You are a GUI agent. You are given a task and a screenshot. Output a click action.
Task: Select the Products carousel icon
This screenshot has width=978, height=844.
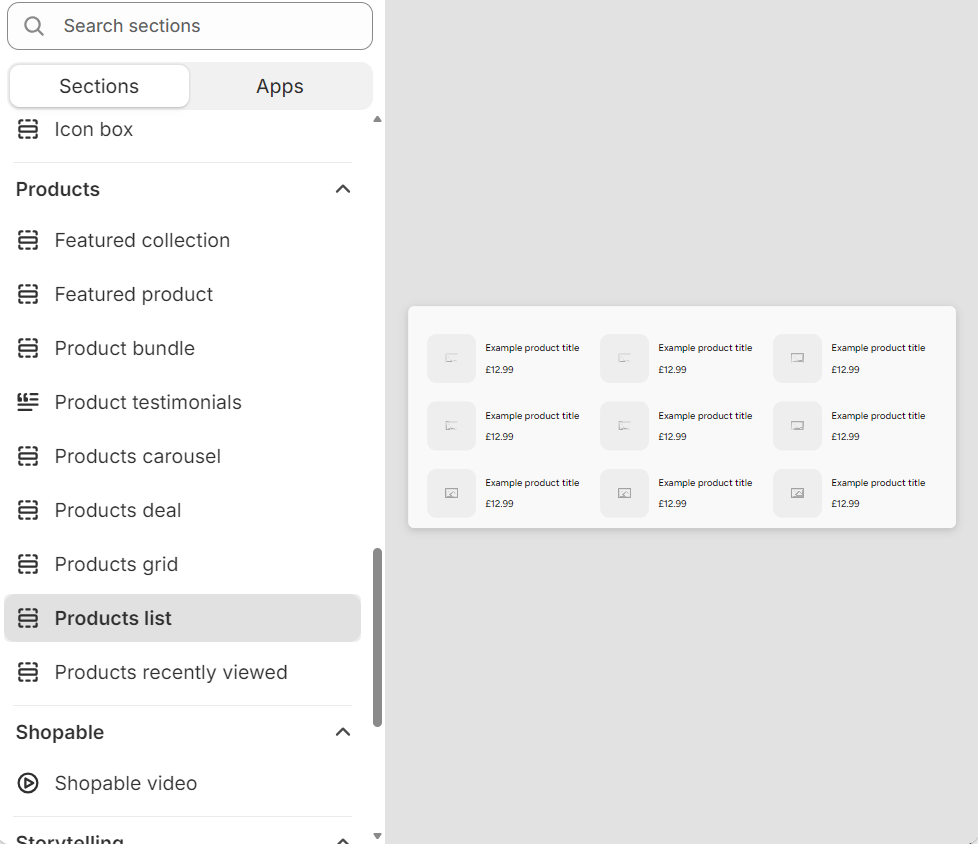coord(27,456)
